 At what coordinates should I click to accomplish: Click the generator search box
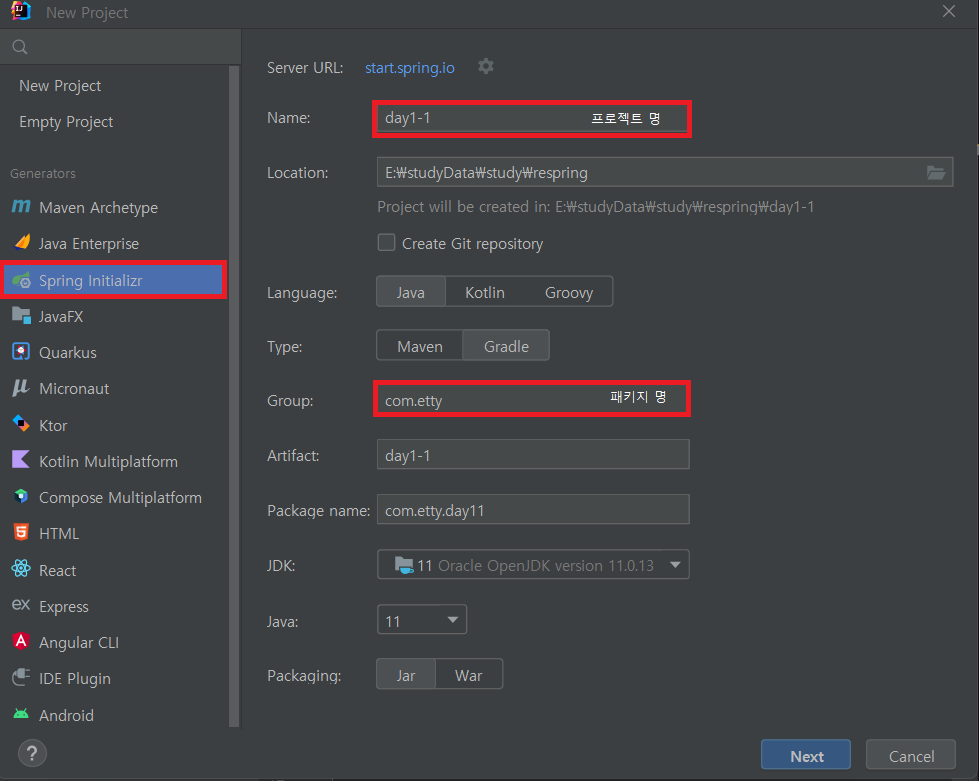pyautogui.click(x=121, y=47)
